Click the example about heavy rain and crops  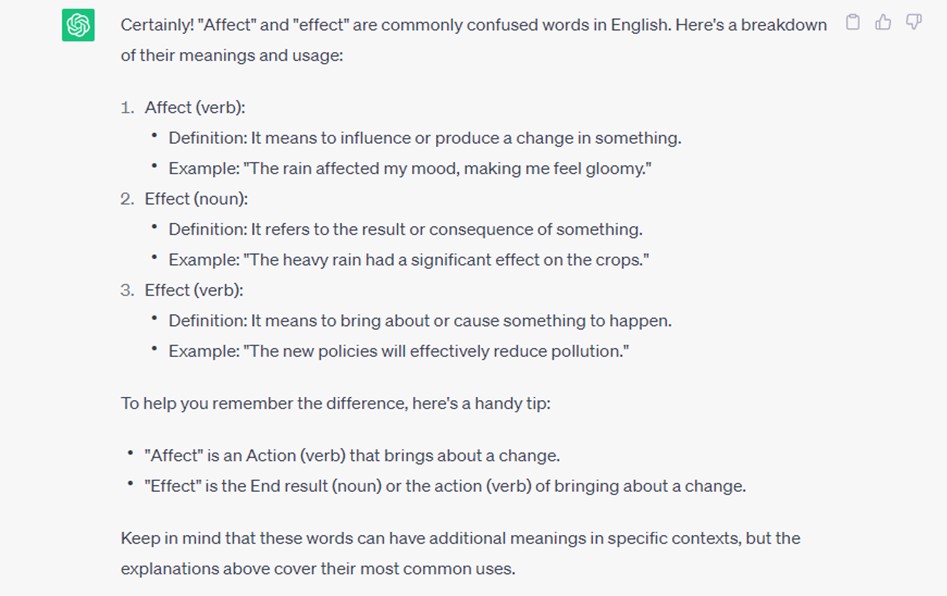[x=409, y=259]
